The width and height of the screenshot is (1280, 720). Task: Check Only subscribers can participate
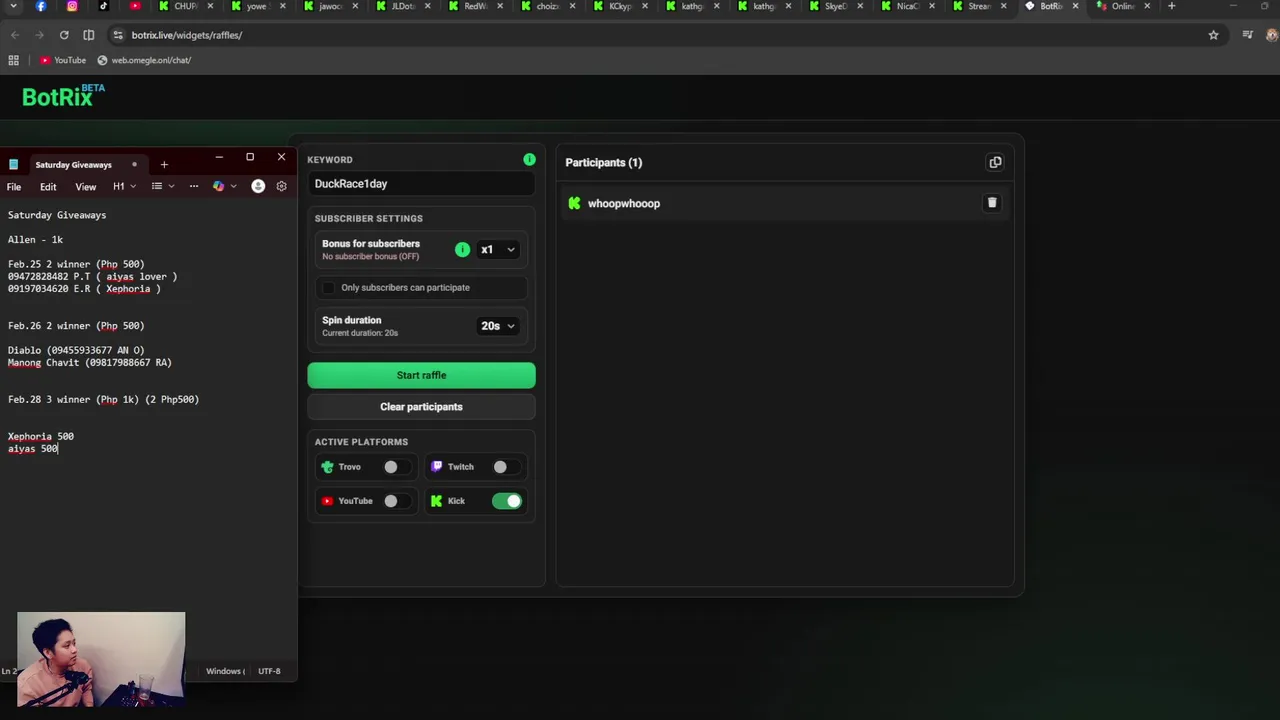pos(328,288)
